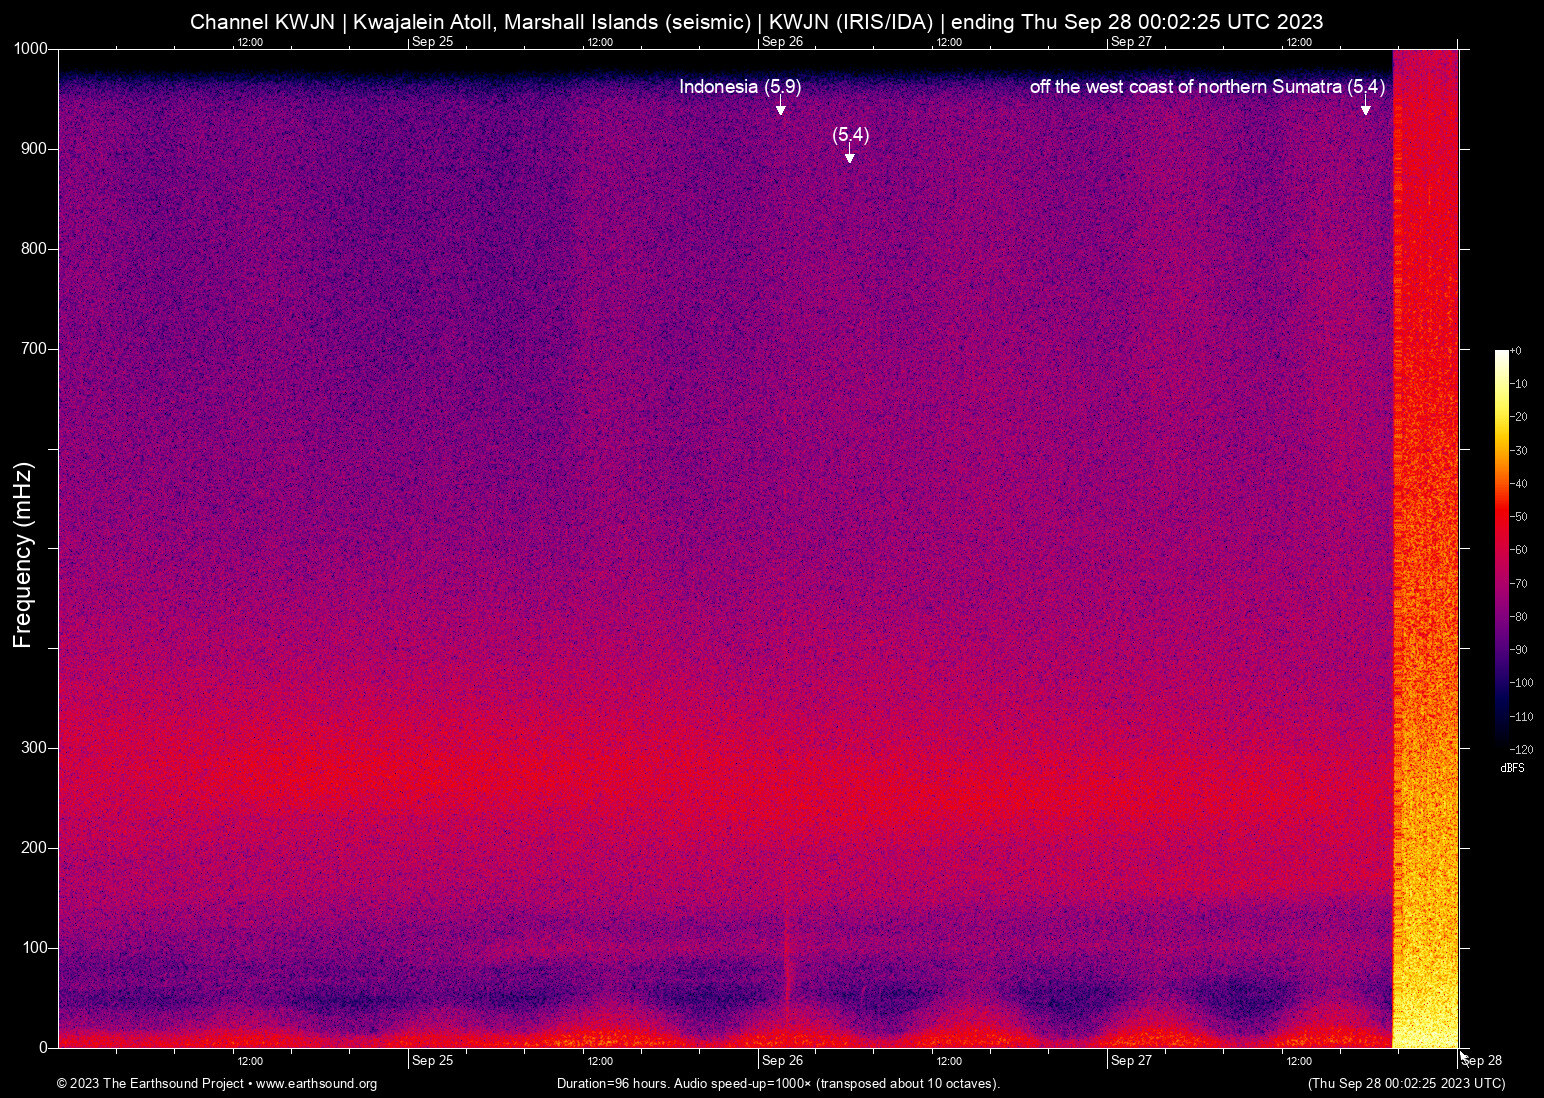Select the "-100" color scale label
This screenshot has width=1544, height=1098.
[1521, 683]
